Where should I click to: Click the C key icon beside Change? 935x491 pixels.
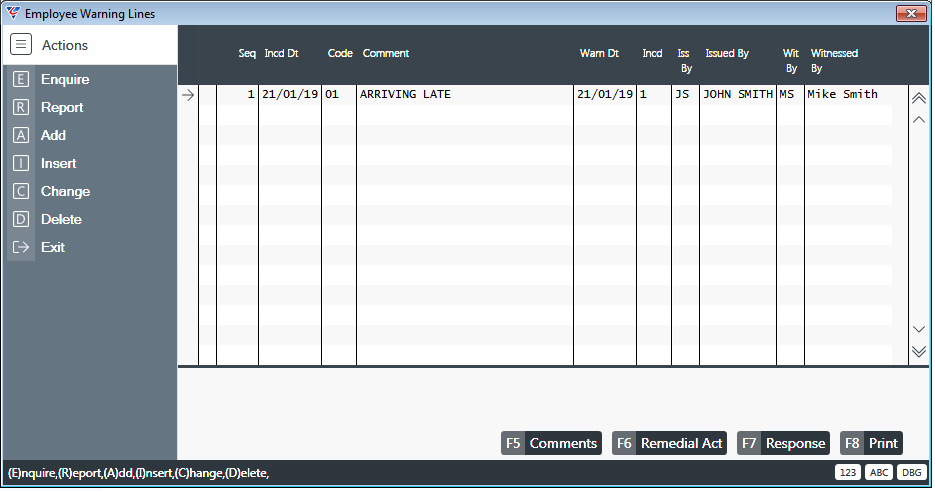pos(21,192)
